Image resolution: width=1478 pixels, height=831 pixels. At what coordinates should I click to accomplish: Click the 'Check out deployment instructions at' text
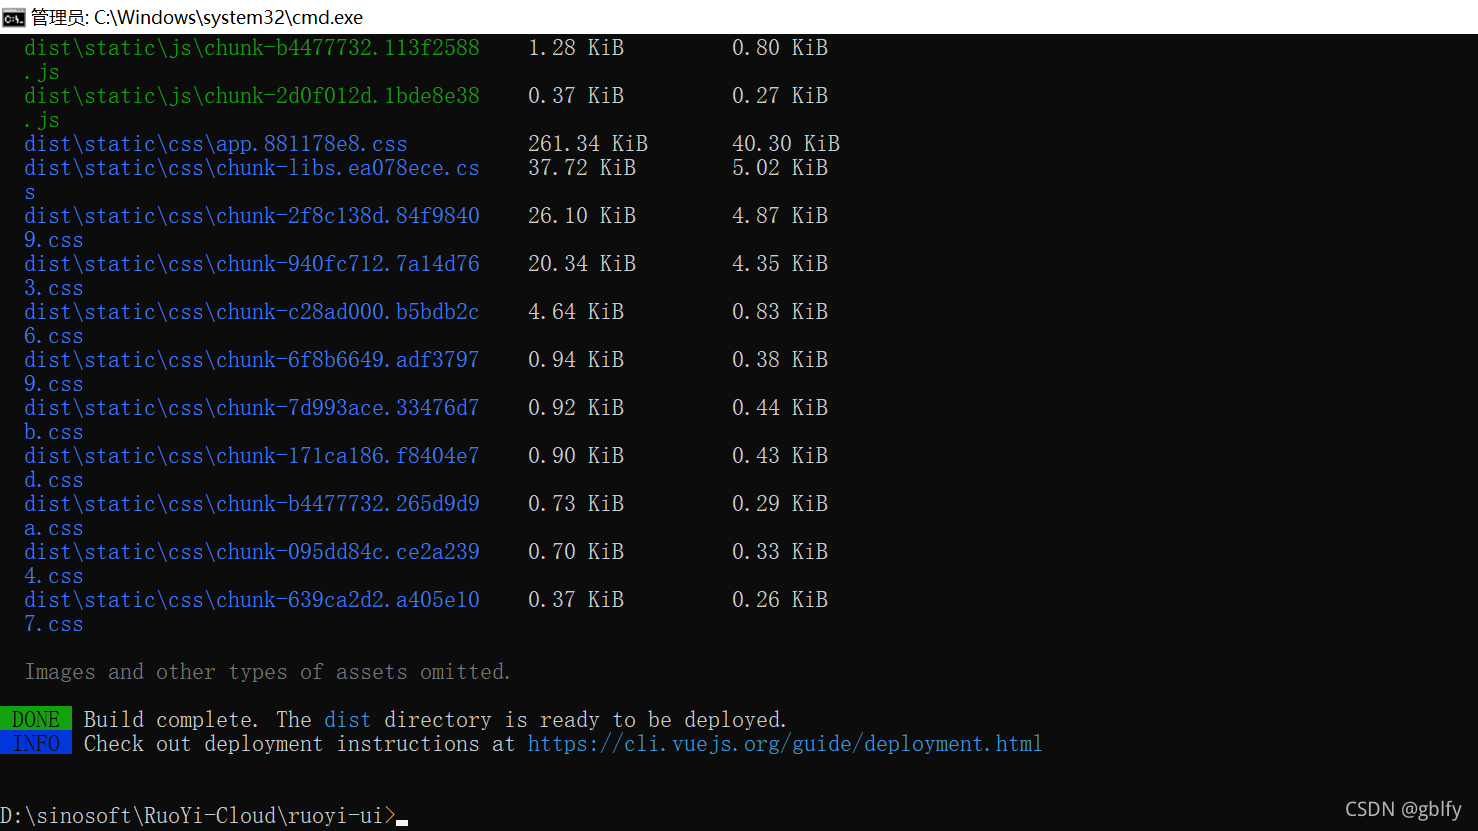tap(299, 744)
